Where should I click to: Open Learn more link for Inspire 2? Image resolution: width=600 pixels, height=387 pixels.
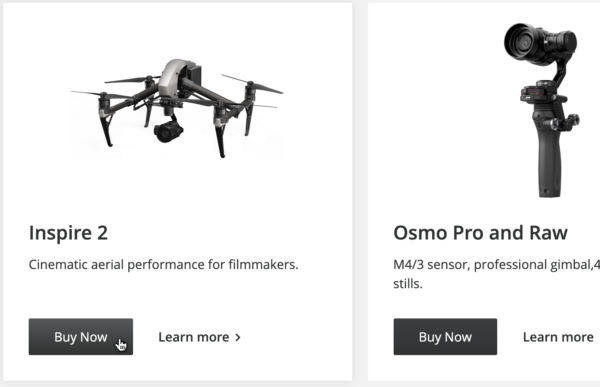199,337
